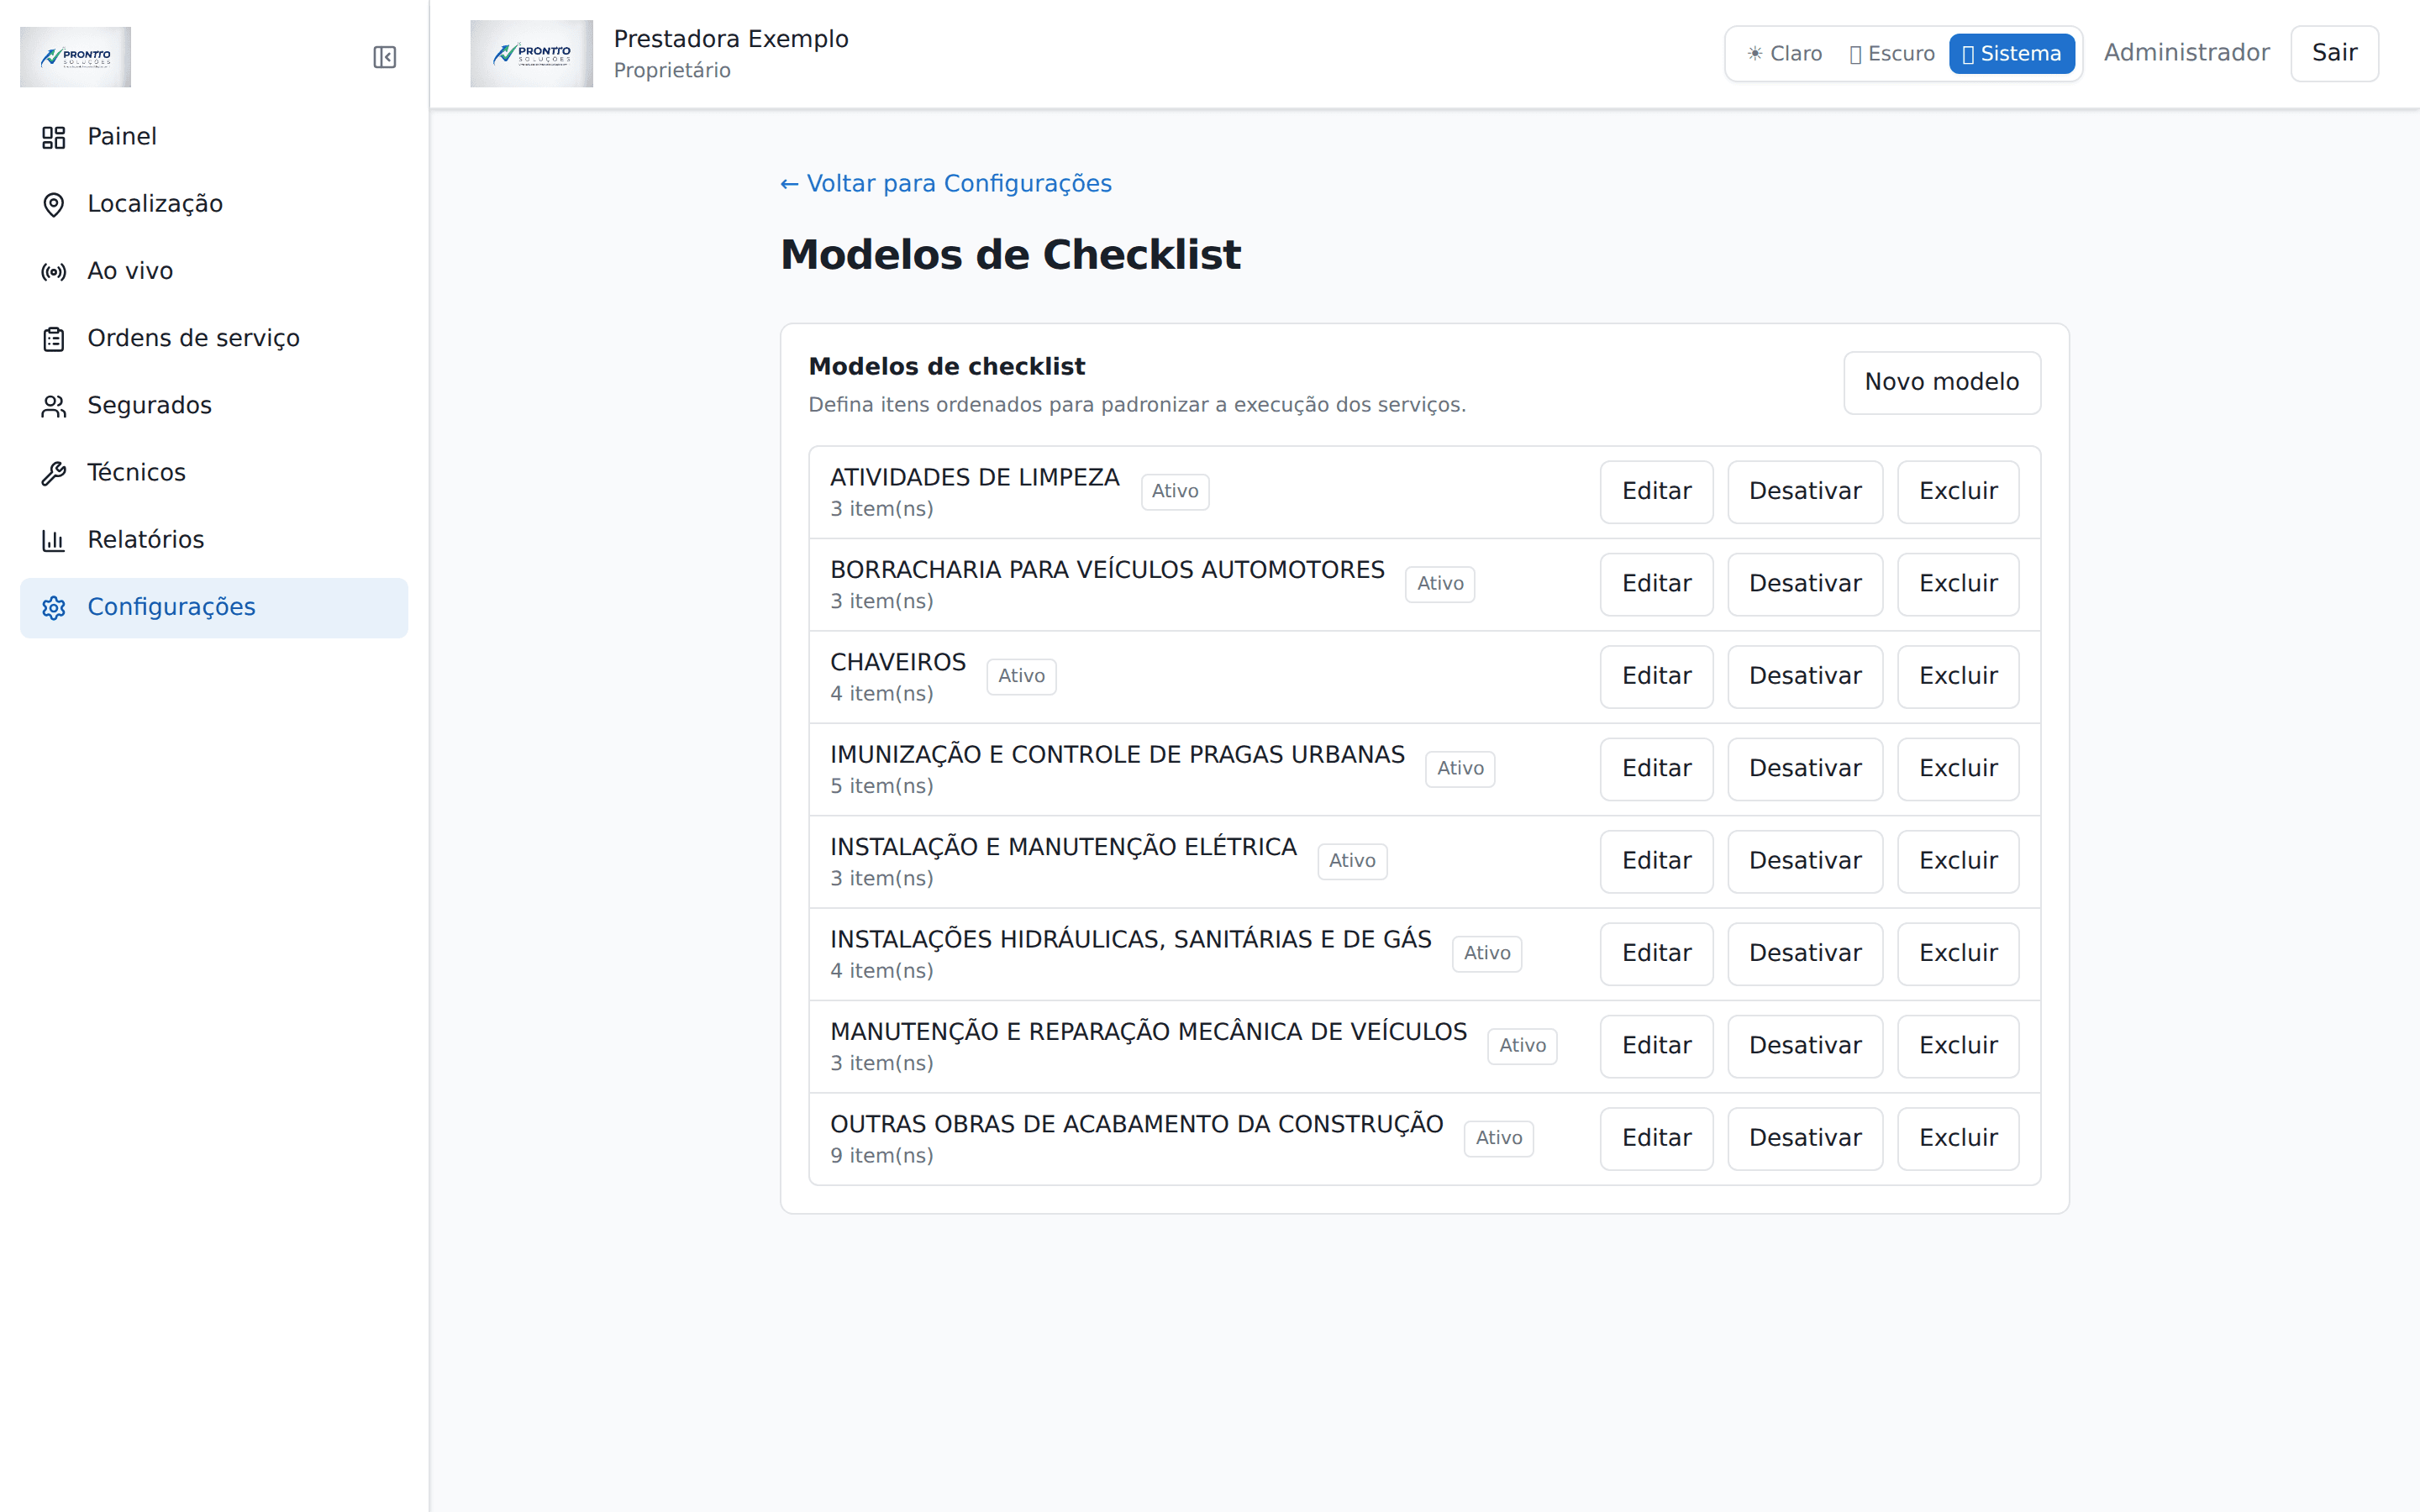This screenshot has width=2420, height=1512.
Task: Deactivate the INSTALAÇÃO E MANUTENÇÃO ELÉTRICA model
Action: (x=1805, y=861)
